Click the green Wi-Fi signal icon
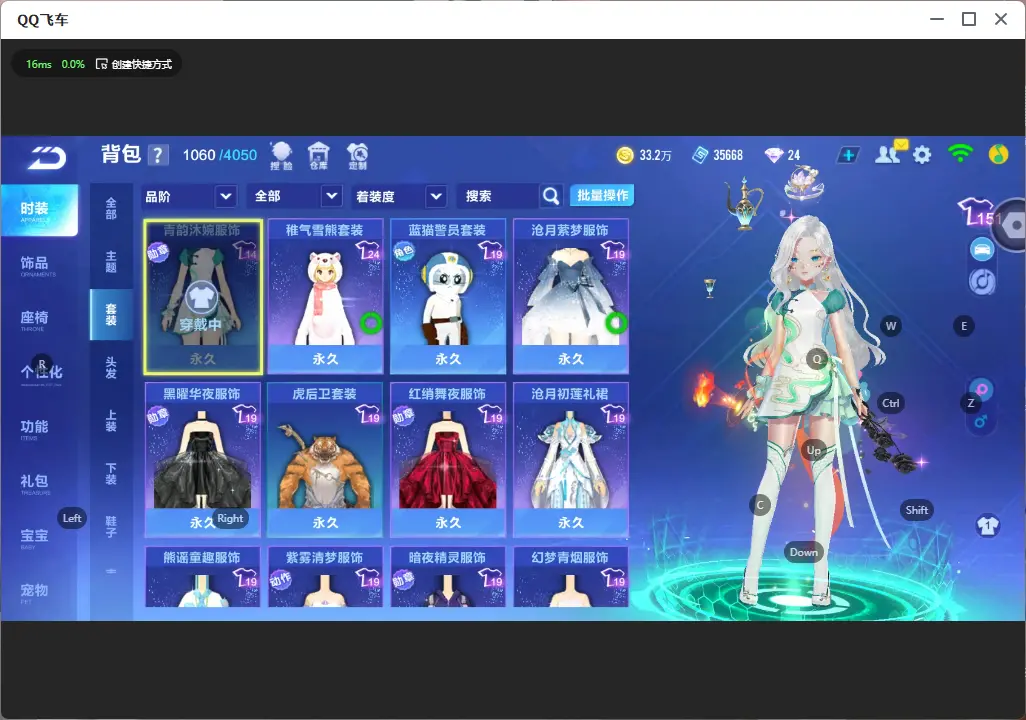The image size is (1026, 720). click(960, 154)
